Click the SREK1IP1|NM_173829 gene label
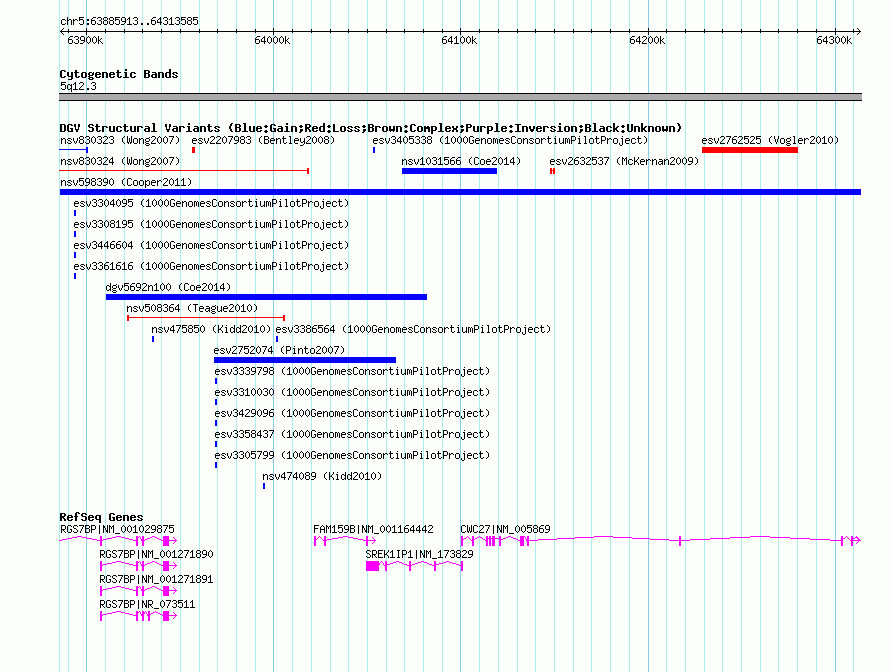890x672 pixels. pyautogui.click(x=419, y=554)
